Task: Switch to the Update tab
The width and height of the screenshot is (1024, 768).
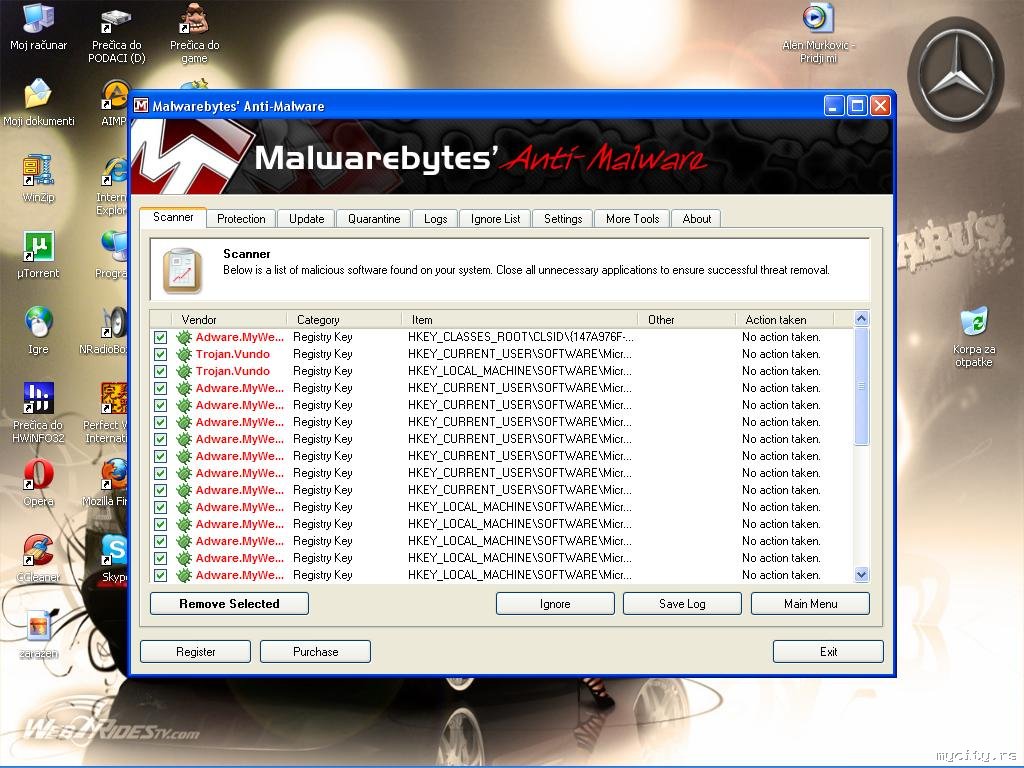Action: pyautogui.click(x=306, y=219)
